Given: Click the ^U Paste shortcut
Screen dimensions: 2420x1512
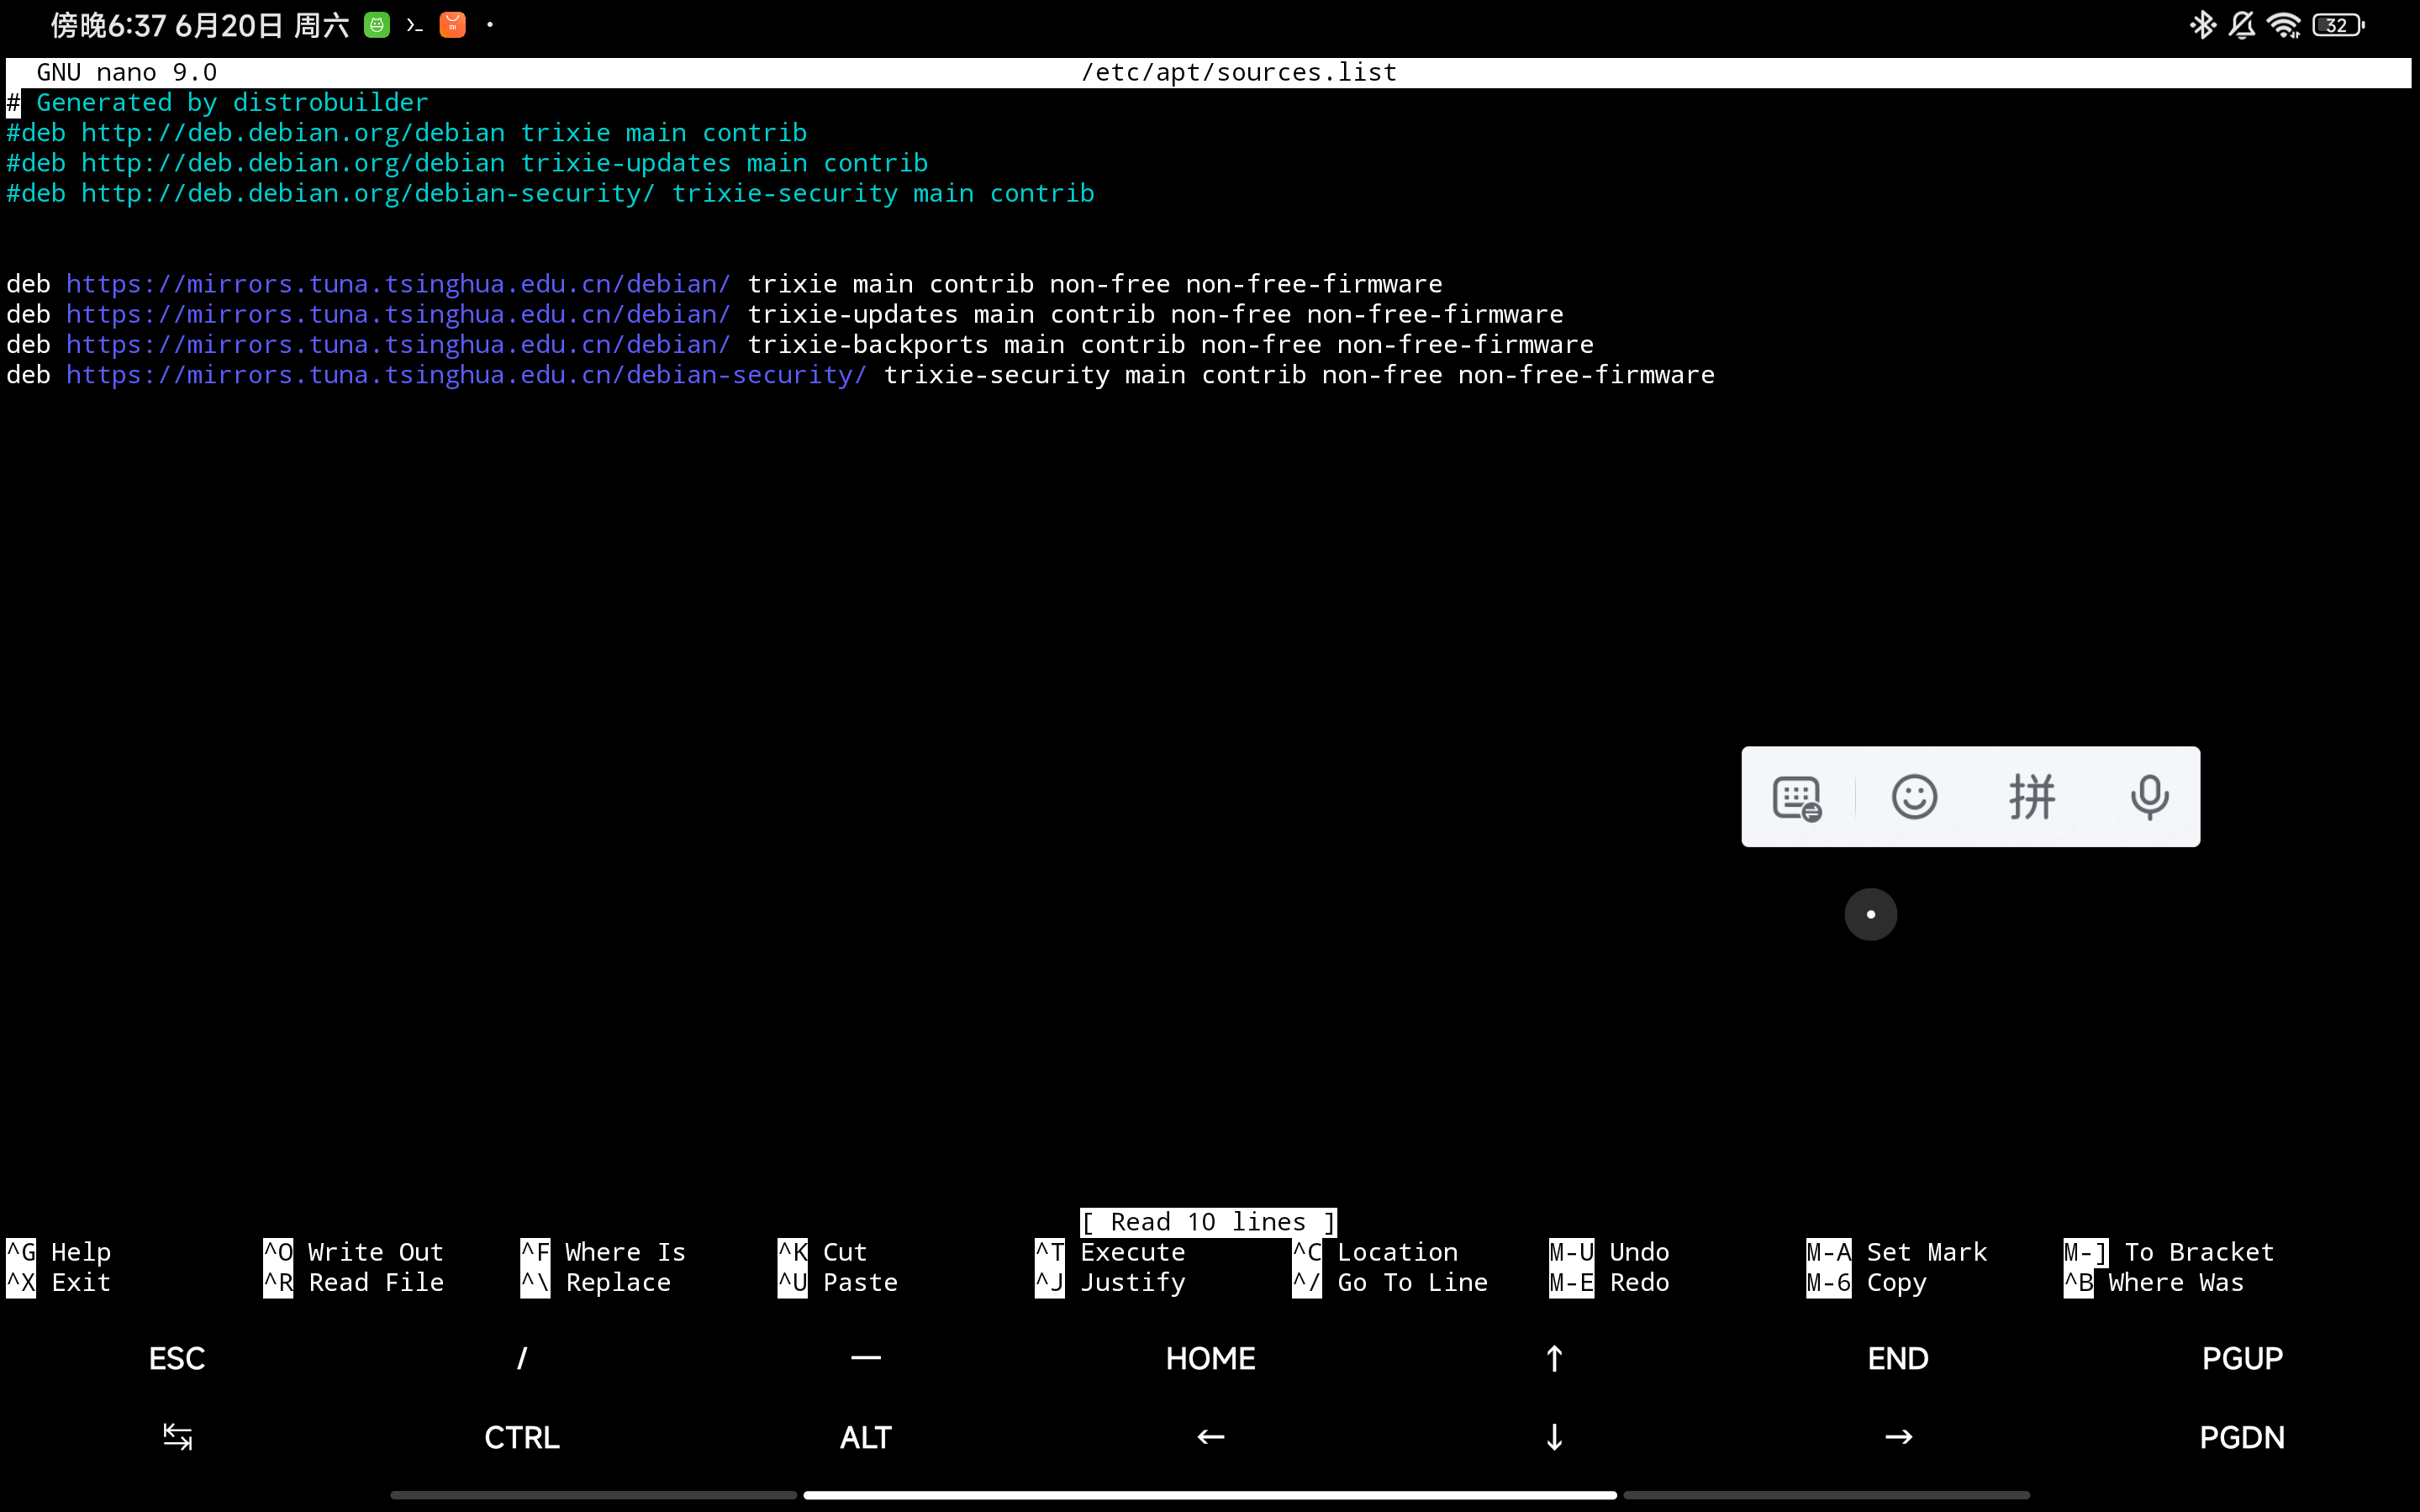Looking at the screenshot, I should (x=838, y=1282).
